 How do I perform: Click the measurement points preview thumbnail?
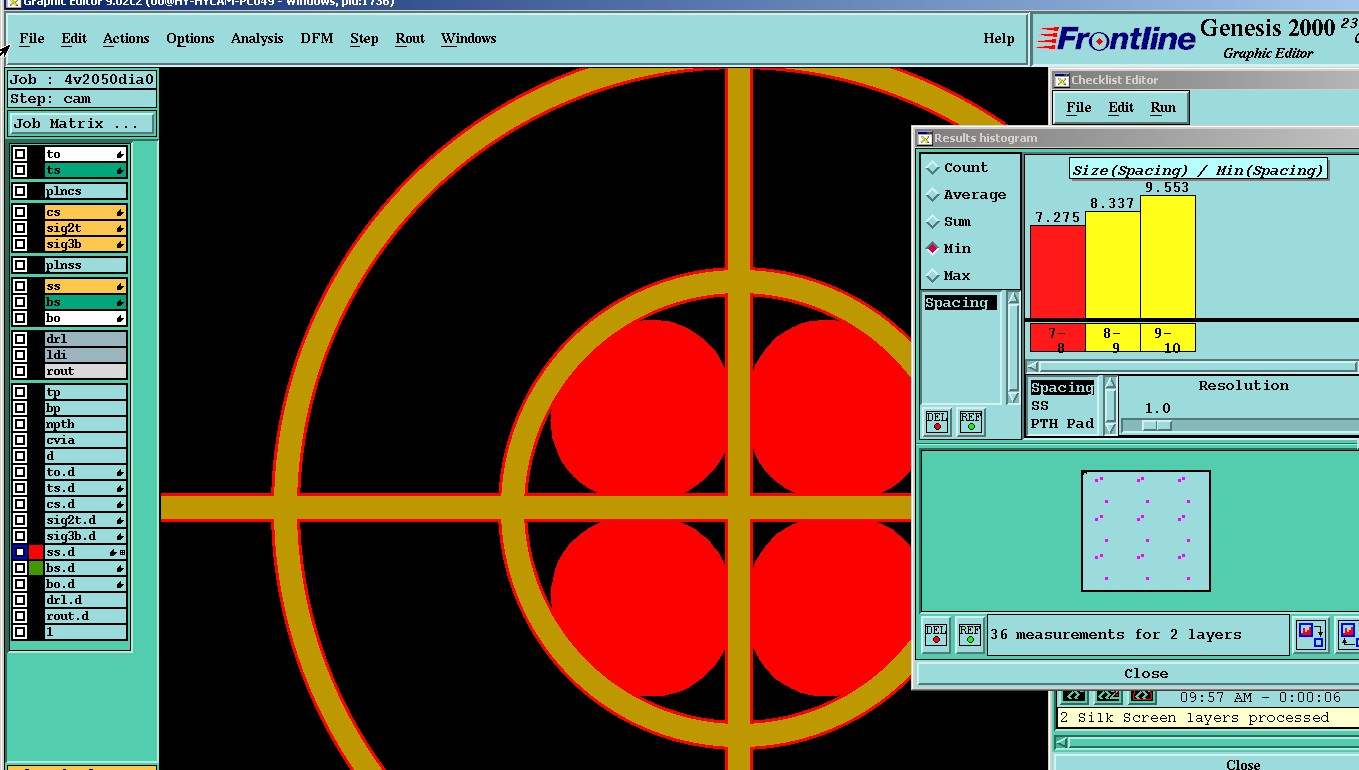pos(1146,531)
